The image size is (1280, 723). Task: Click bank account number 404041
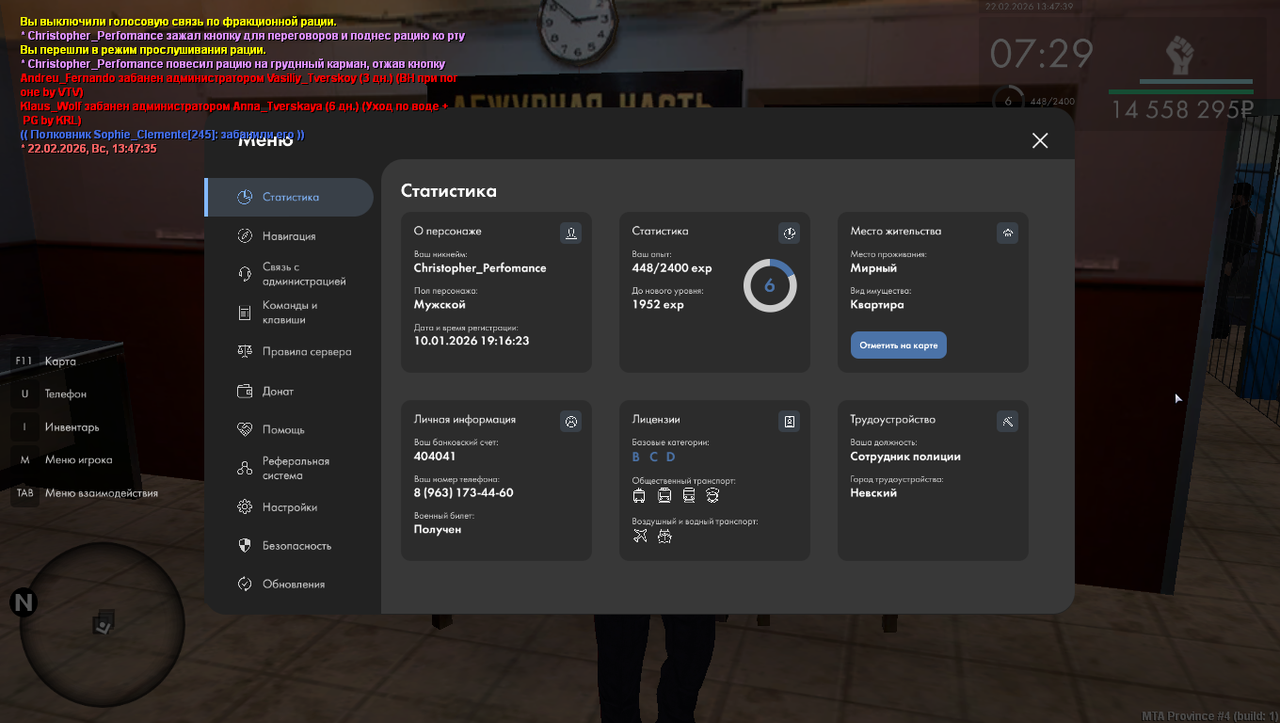pyautogui.click(x=435, y=456)
